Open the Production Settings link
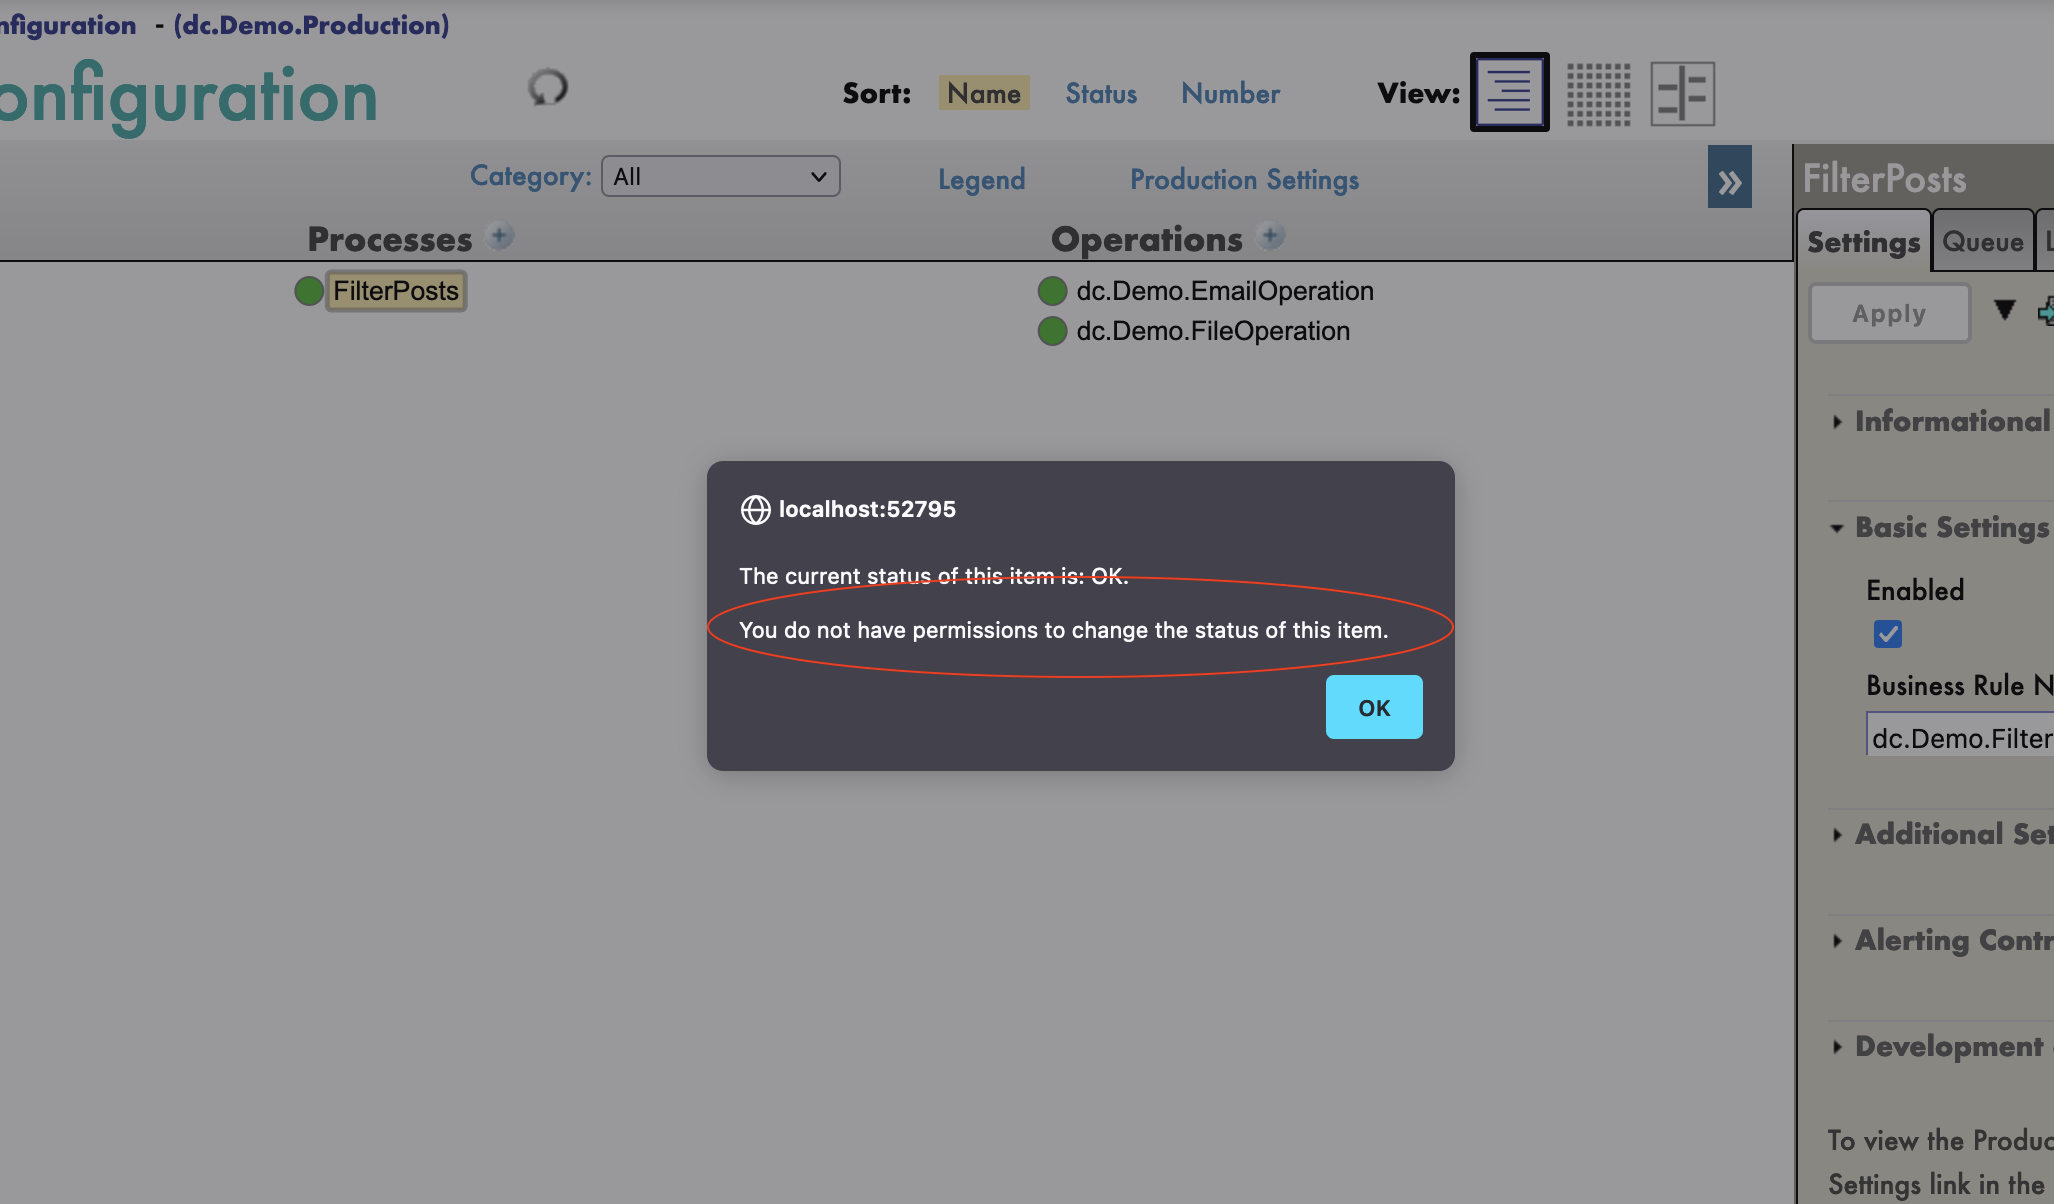Viewport: 2054px width, 1204px height. tap(1244, 180)
